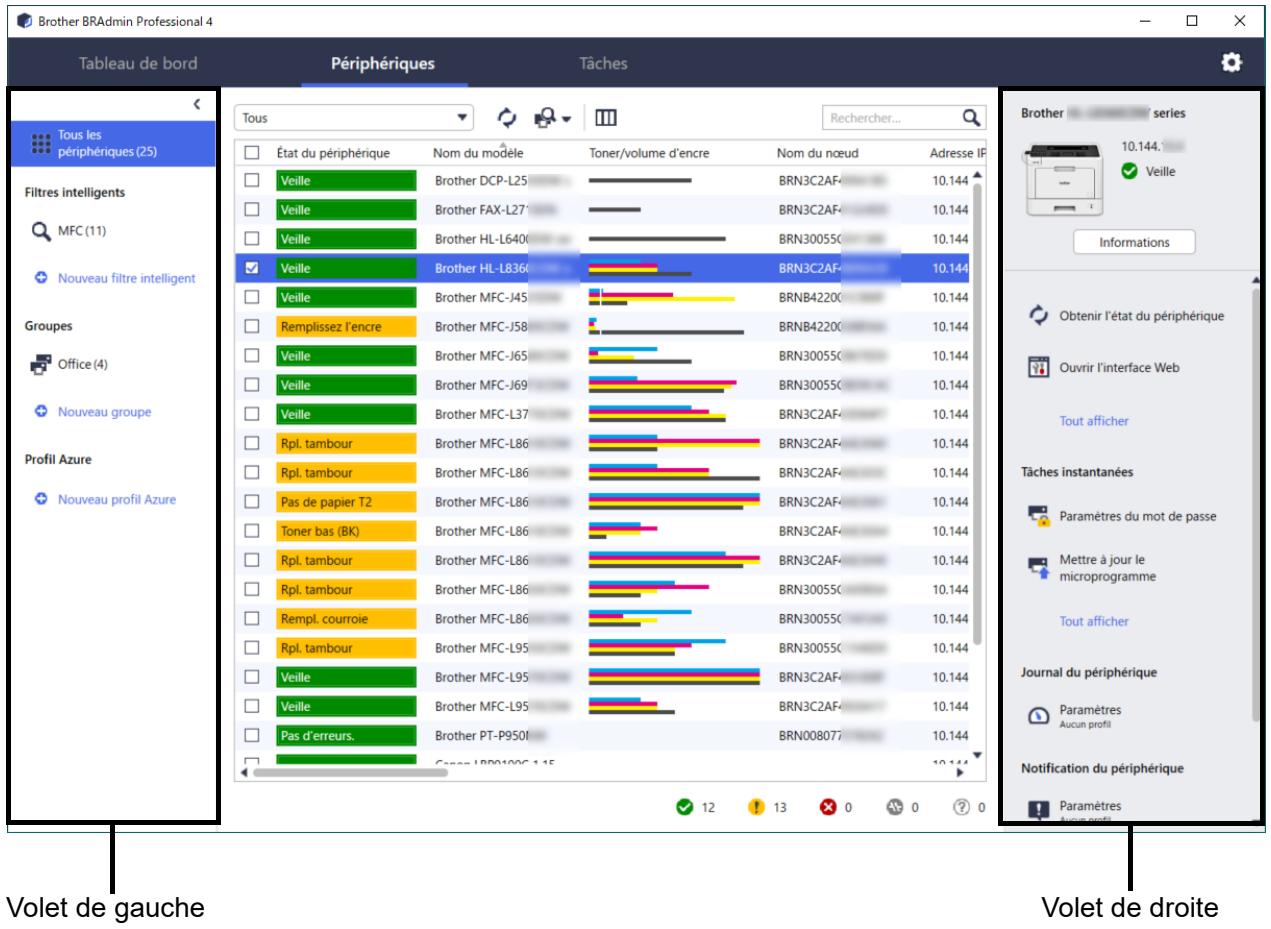Click Mettre à jour le microprogramme icon

click(x=1038, y=568)
